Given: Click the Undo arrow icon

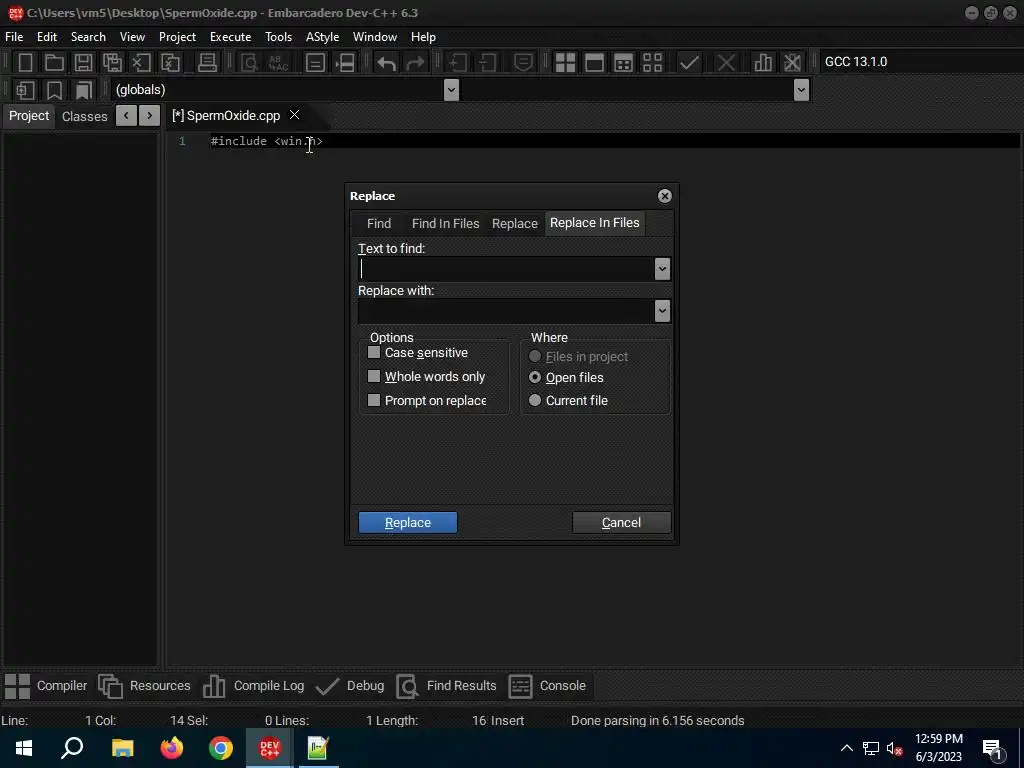Looking at the screenshot, I should (387, 62).
